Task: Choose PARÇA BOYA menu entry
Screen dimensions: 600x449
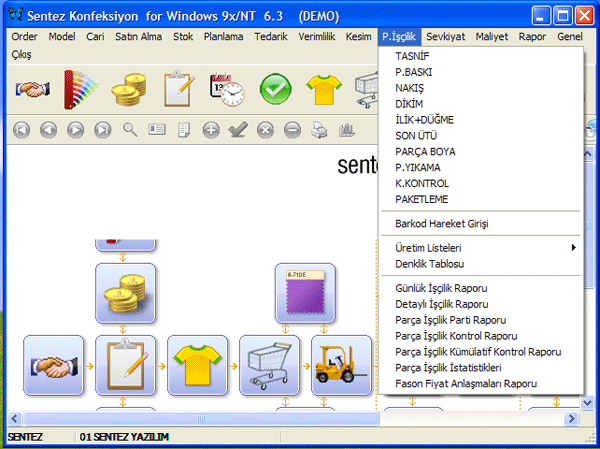Action: pos(482,152)
